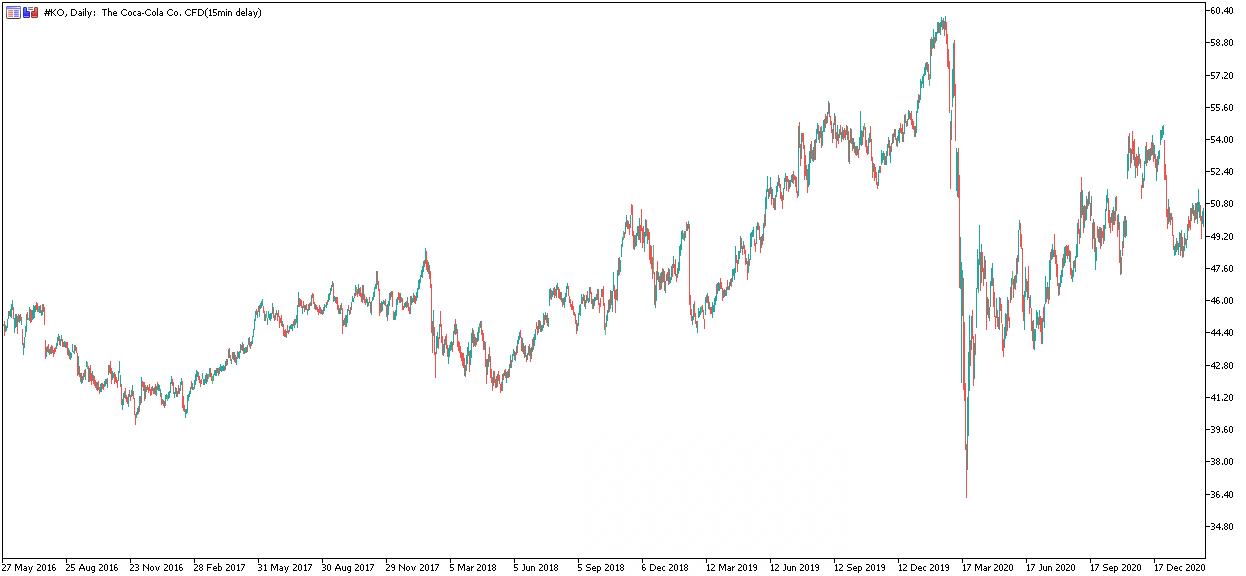Select the 23 Nov 2016 date label
Viewport: 1246px width, 576px height.
[156, 567]
